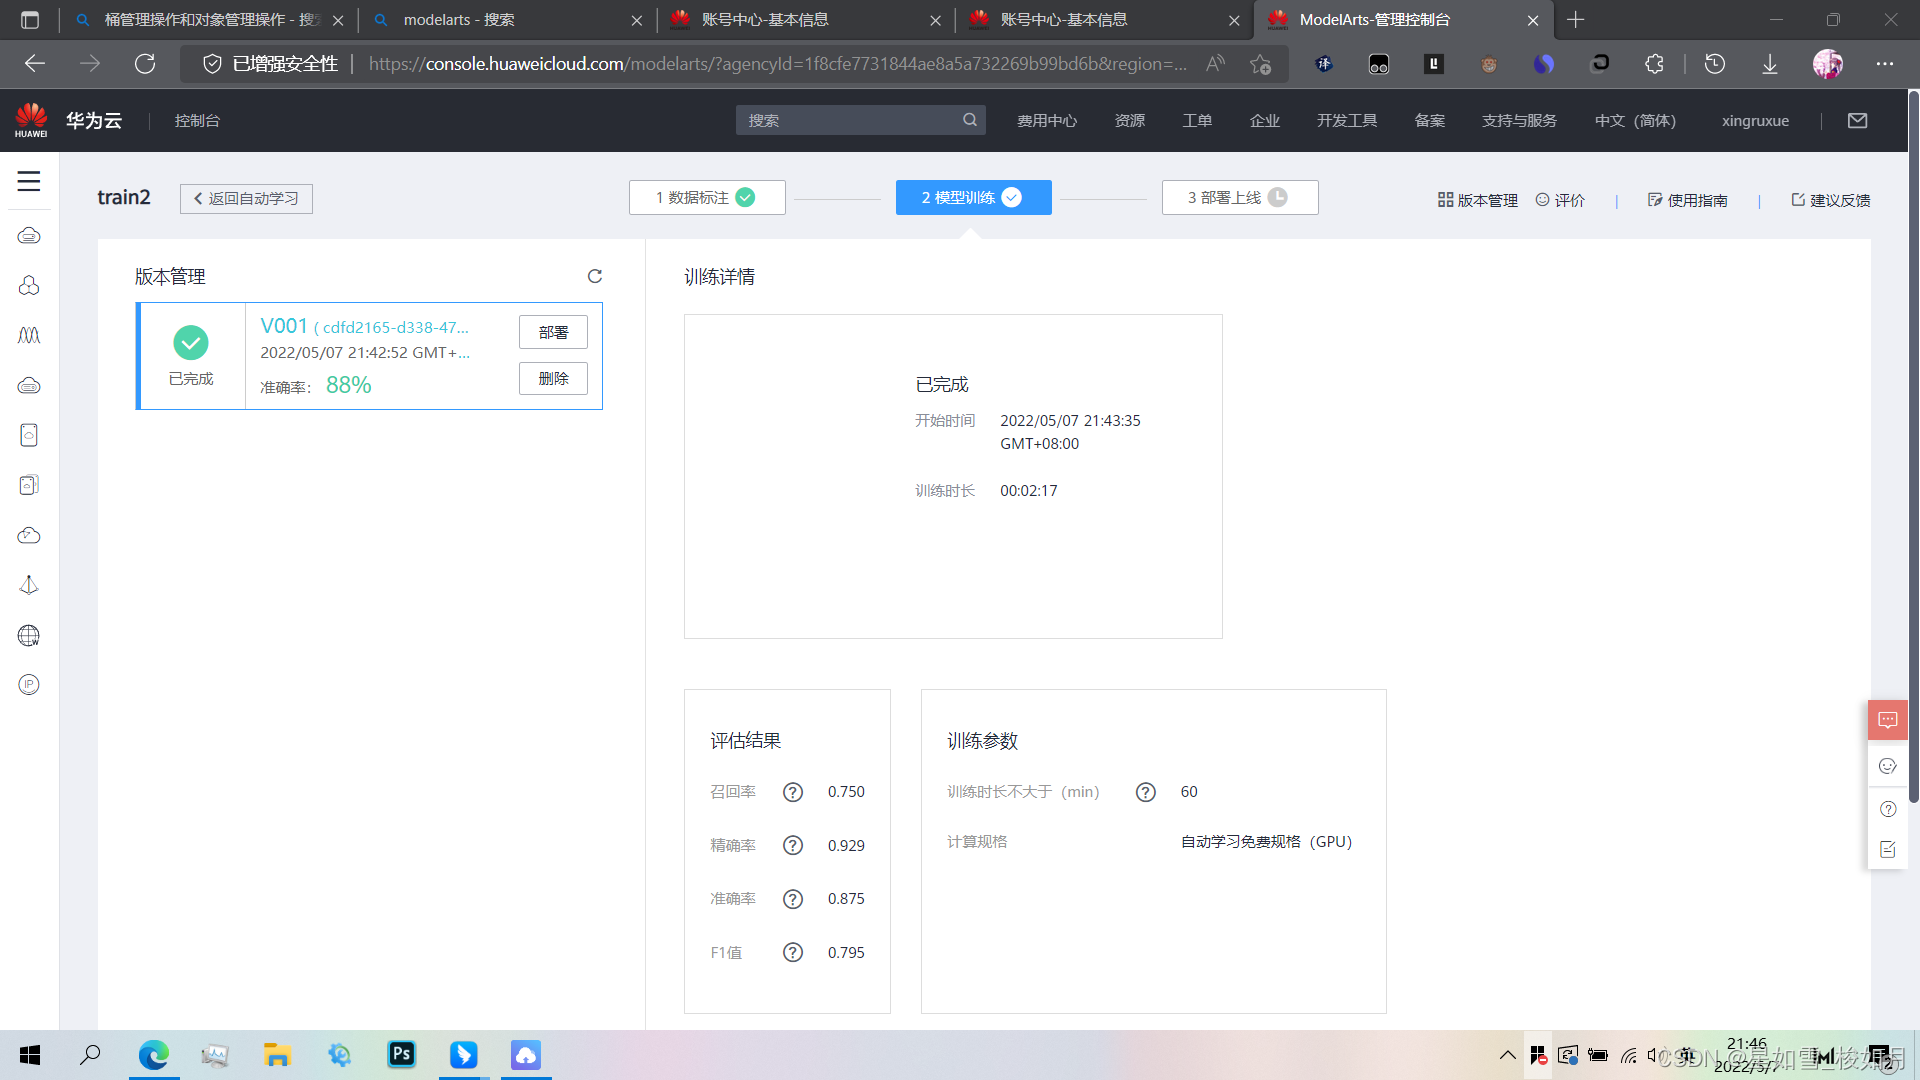Click the smiley satisfaction icon on right
This screenshot has width=1920, height=1080.
coord(1888,766)
